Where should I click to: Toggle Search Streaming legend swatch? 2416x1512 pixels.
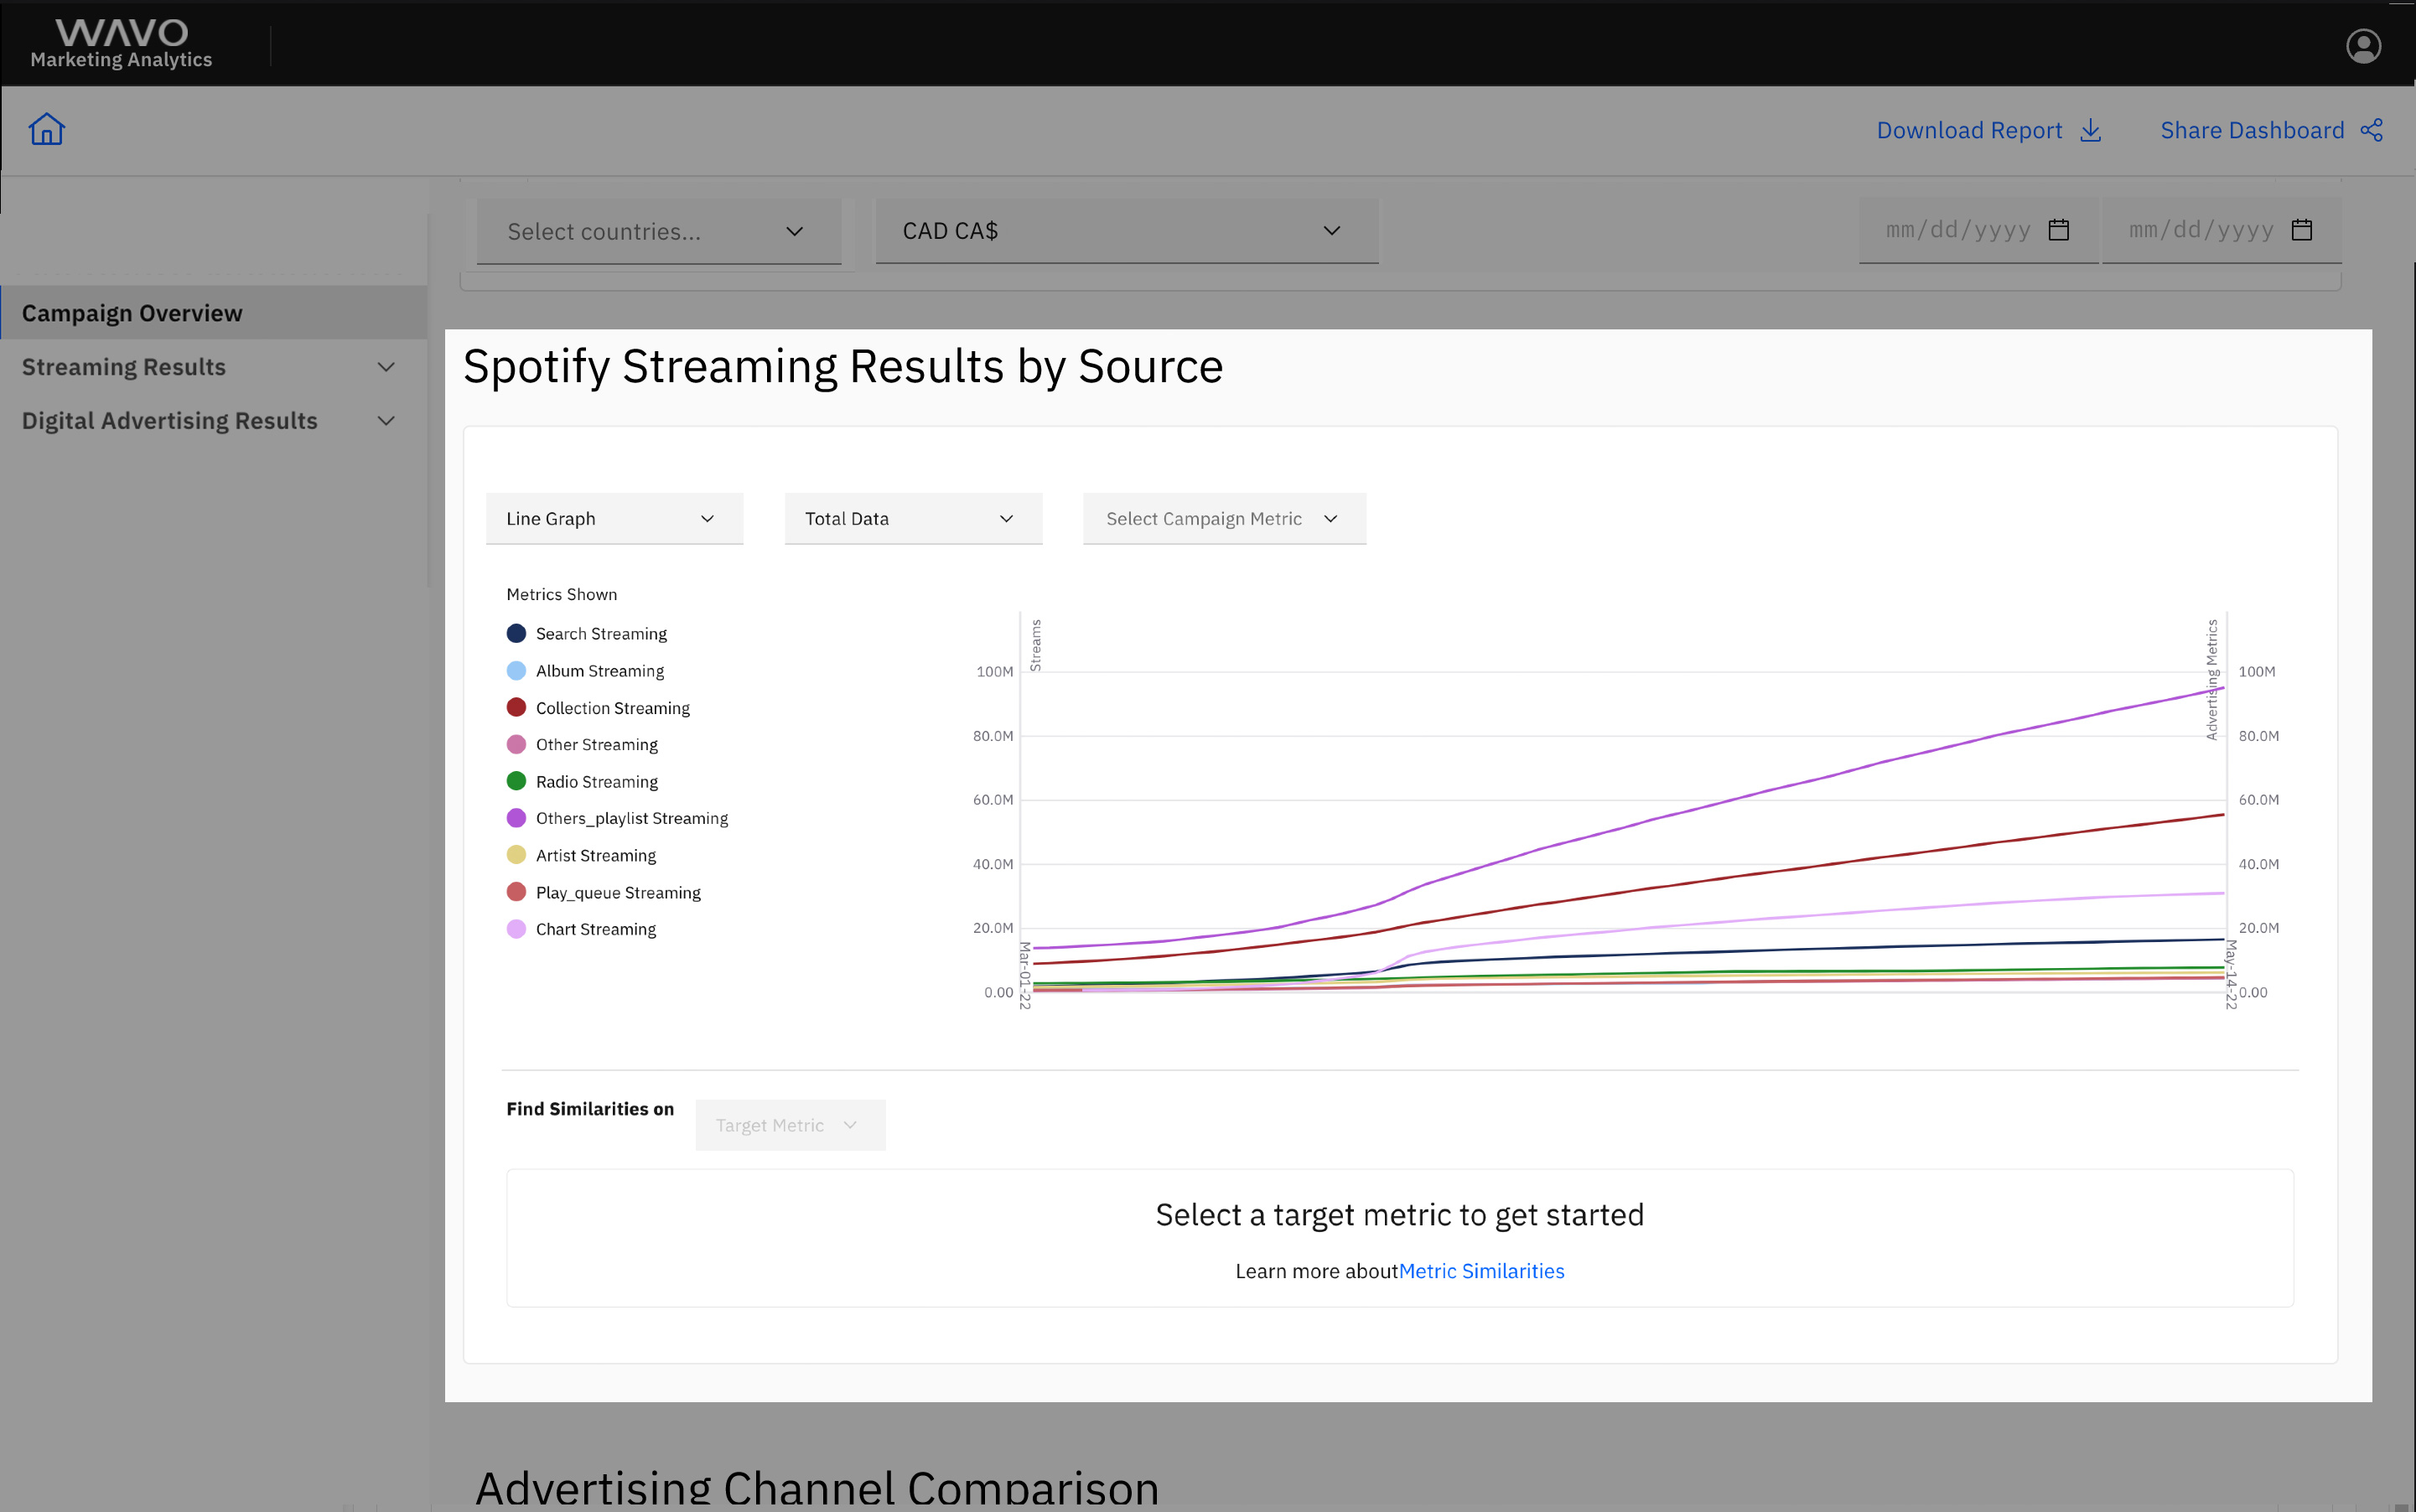(516, 633)
